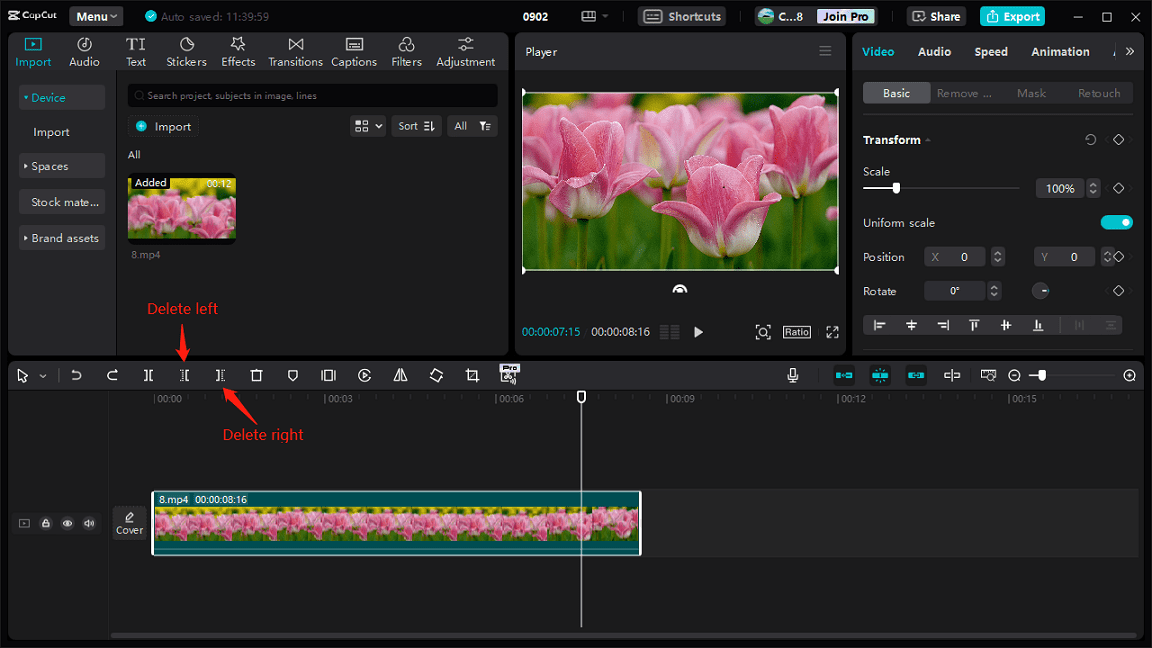Toggle the timeline preview mode icon

(988, 375)
